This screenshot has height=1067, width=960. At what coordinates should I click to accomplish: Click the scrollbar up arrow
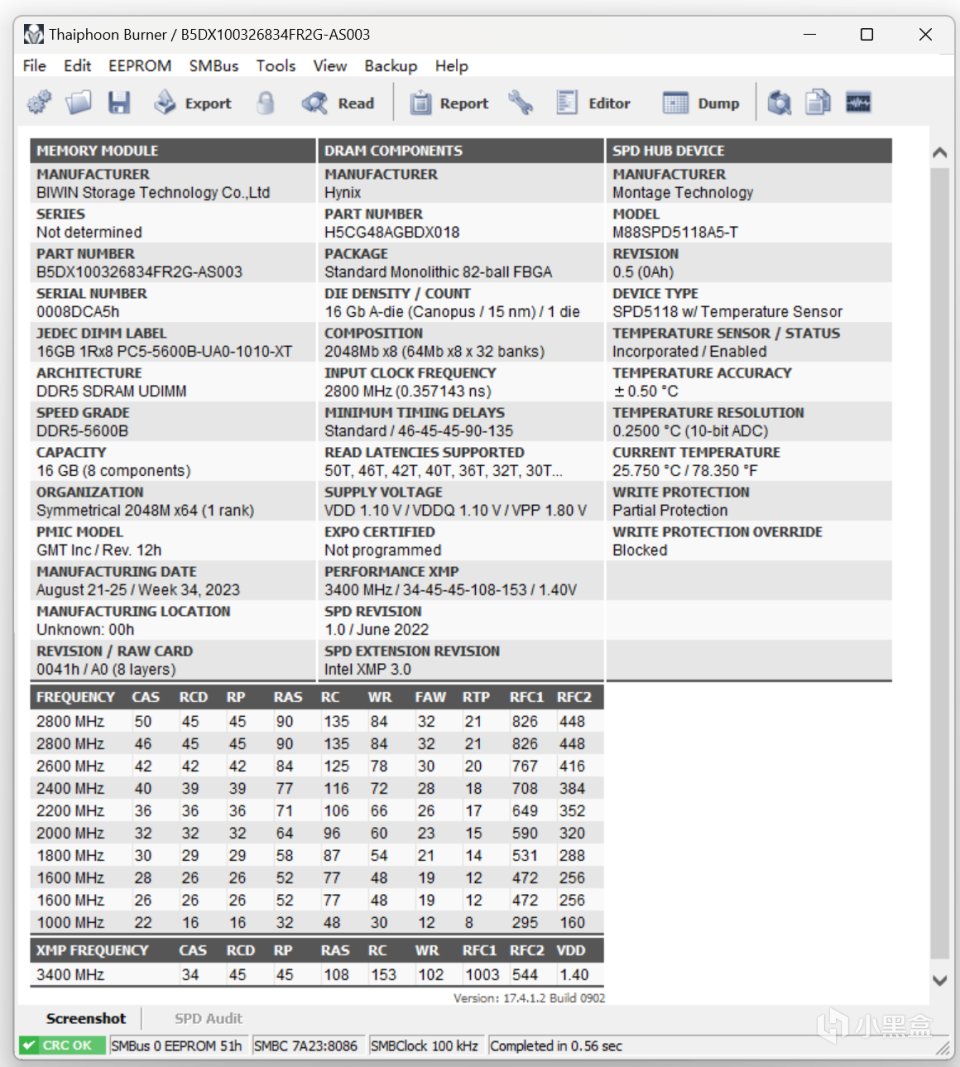tap(940, 152)
